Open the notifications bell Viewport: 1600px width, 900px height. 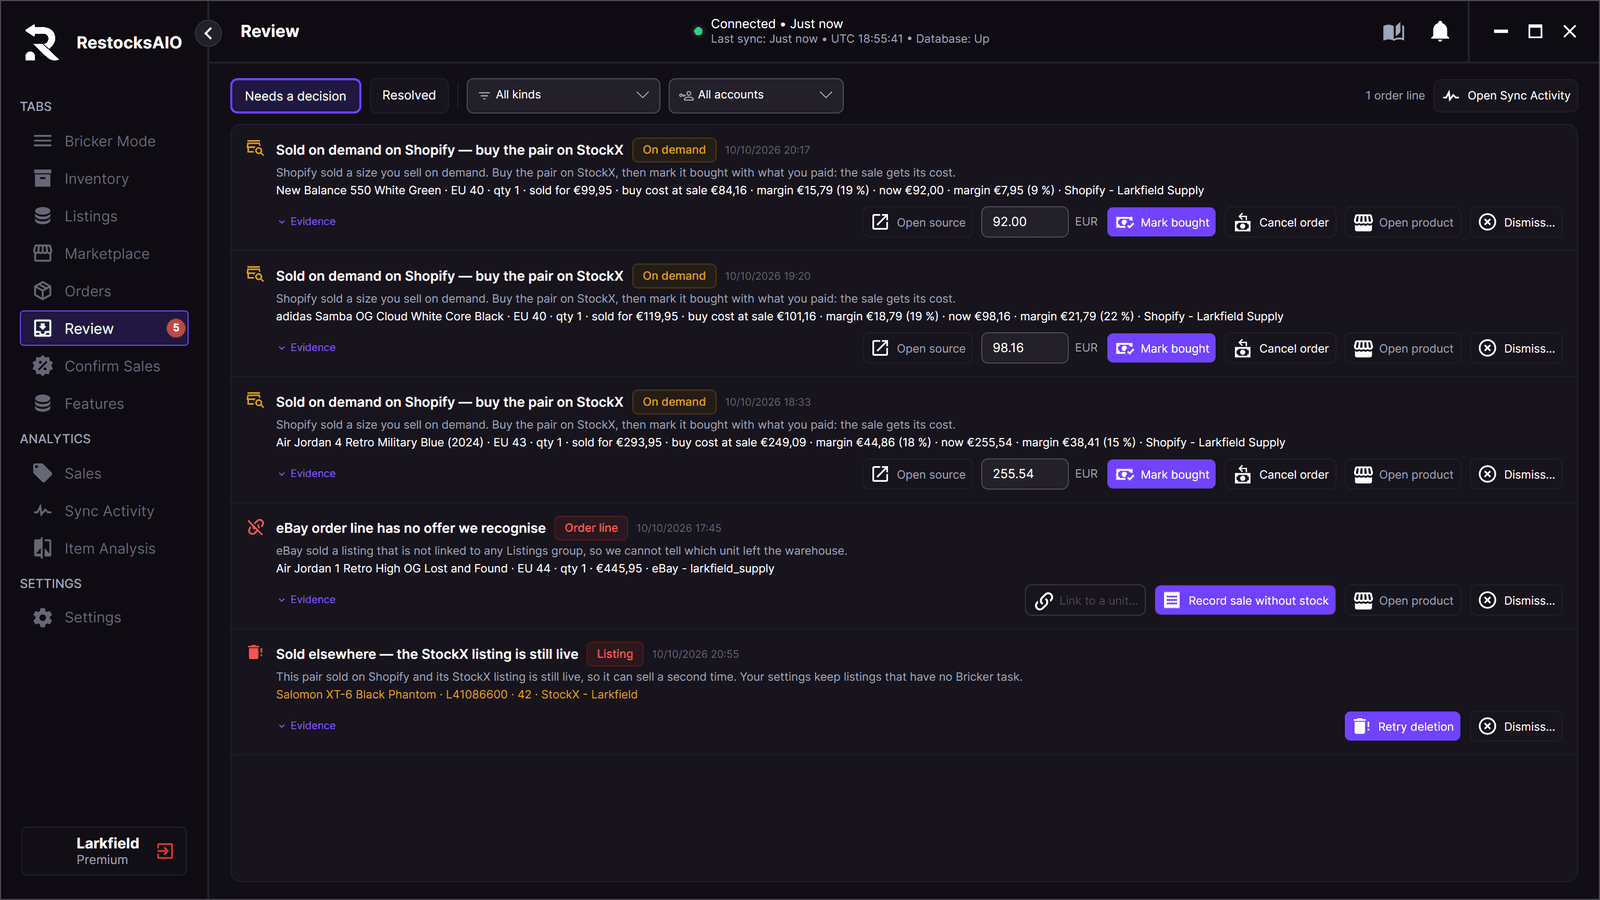(1440, 32)
